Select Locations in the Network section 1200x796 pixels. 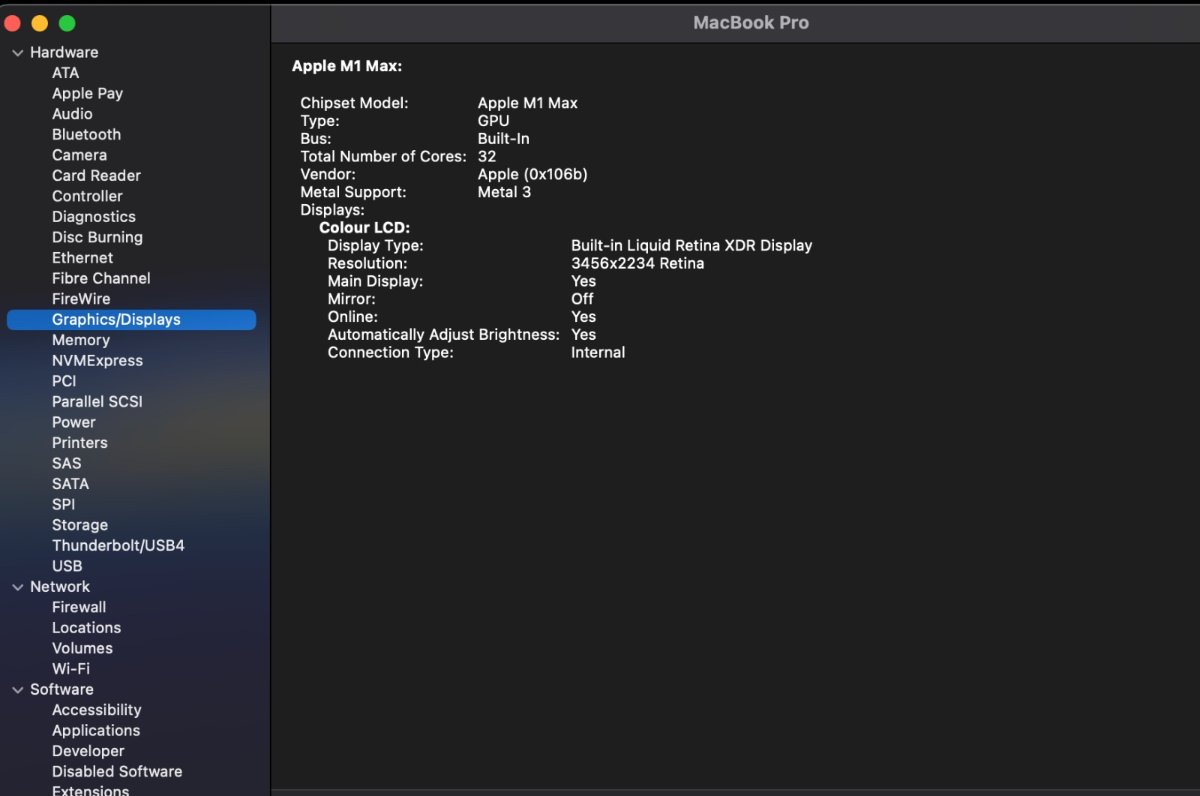pos(86,628)
